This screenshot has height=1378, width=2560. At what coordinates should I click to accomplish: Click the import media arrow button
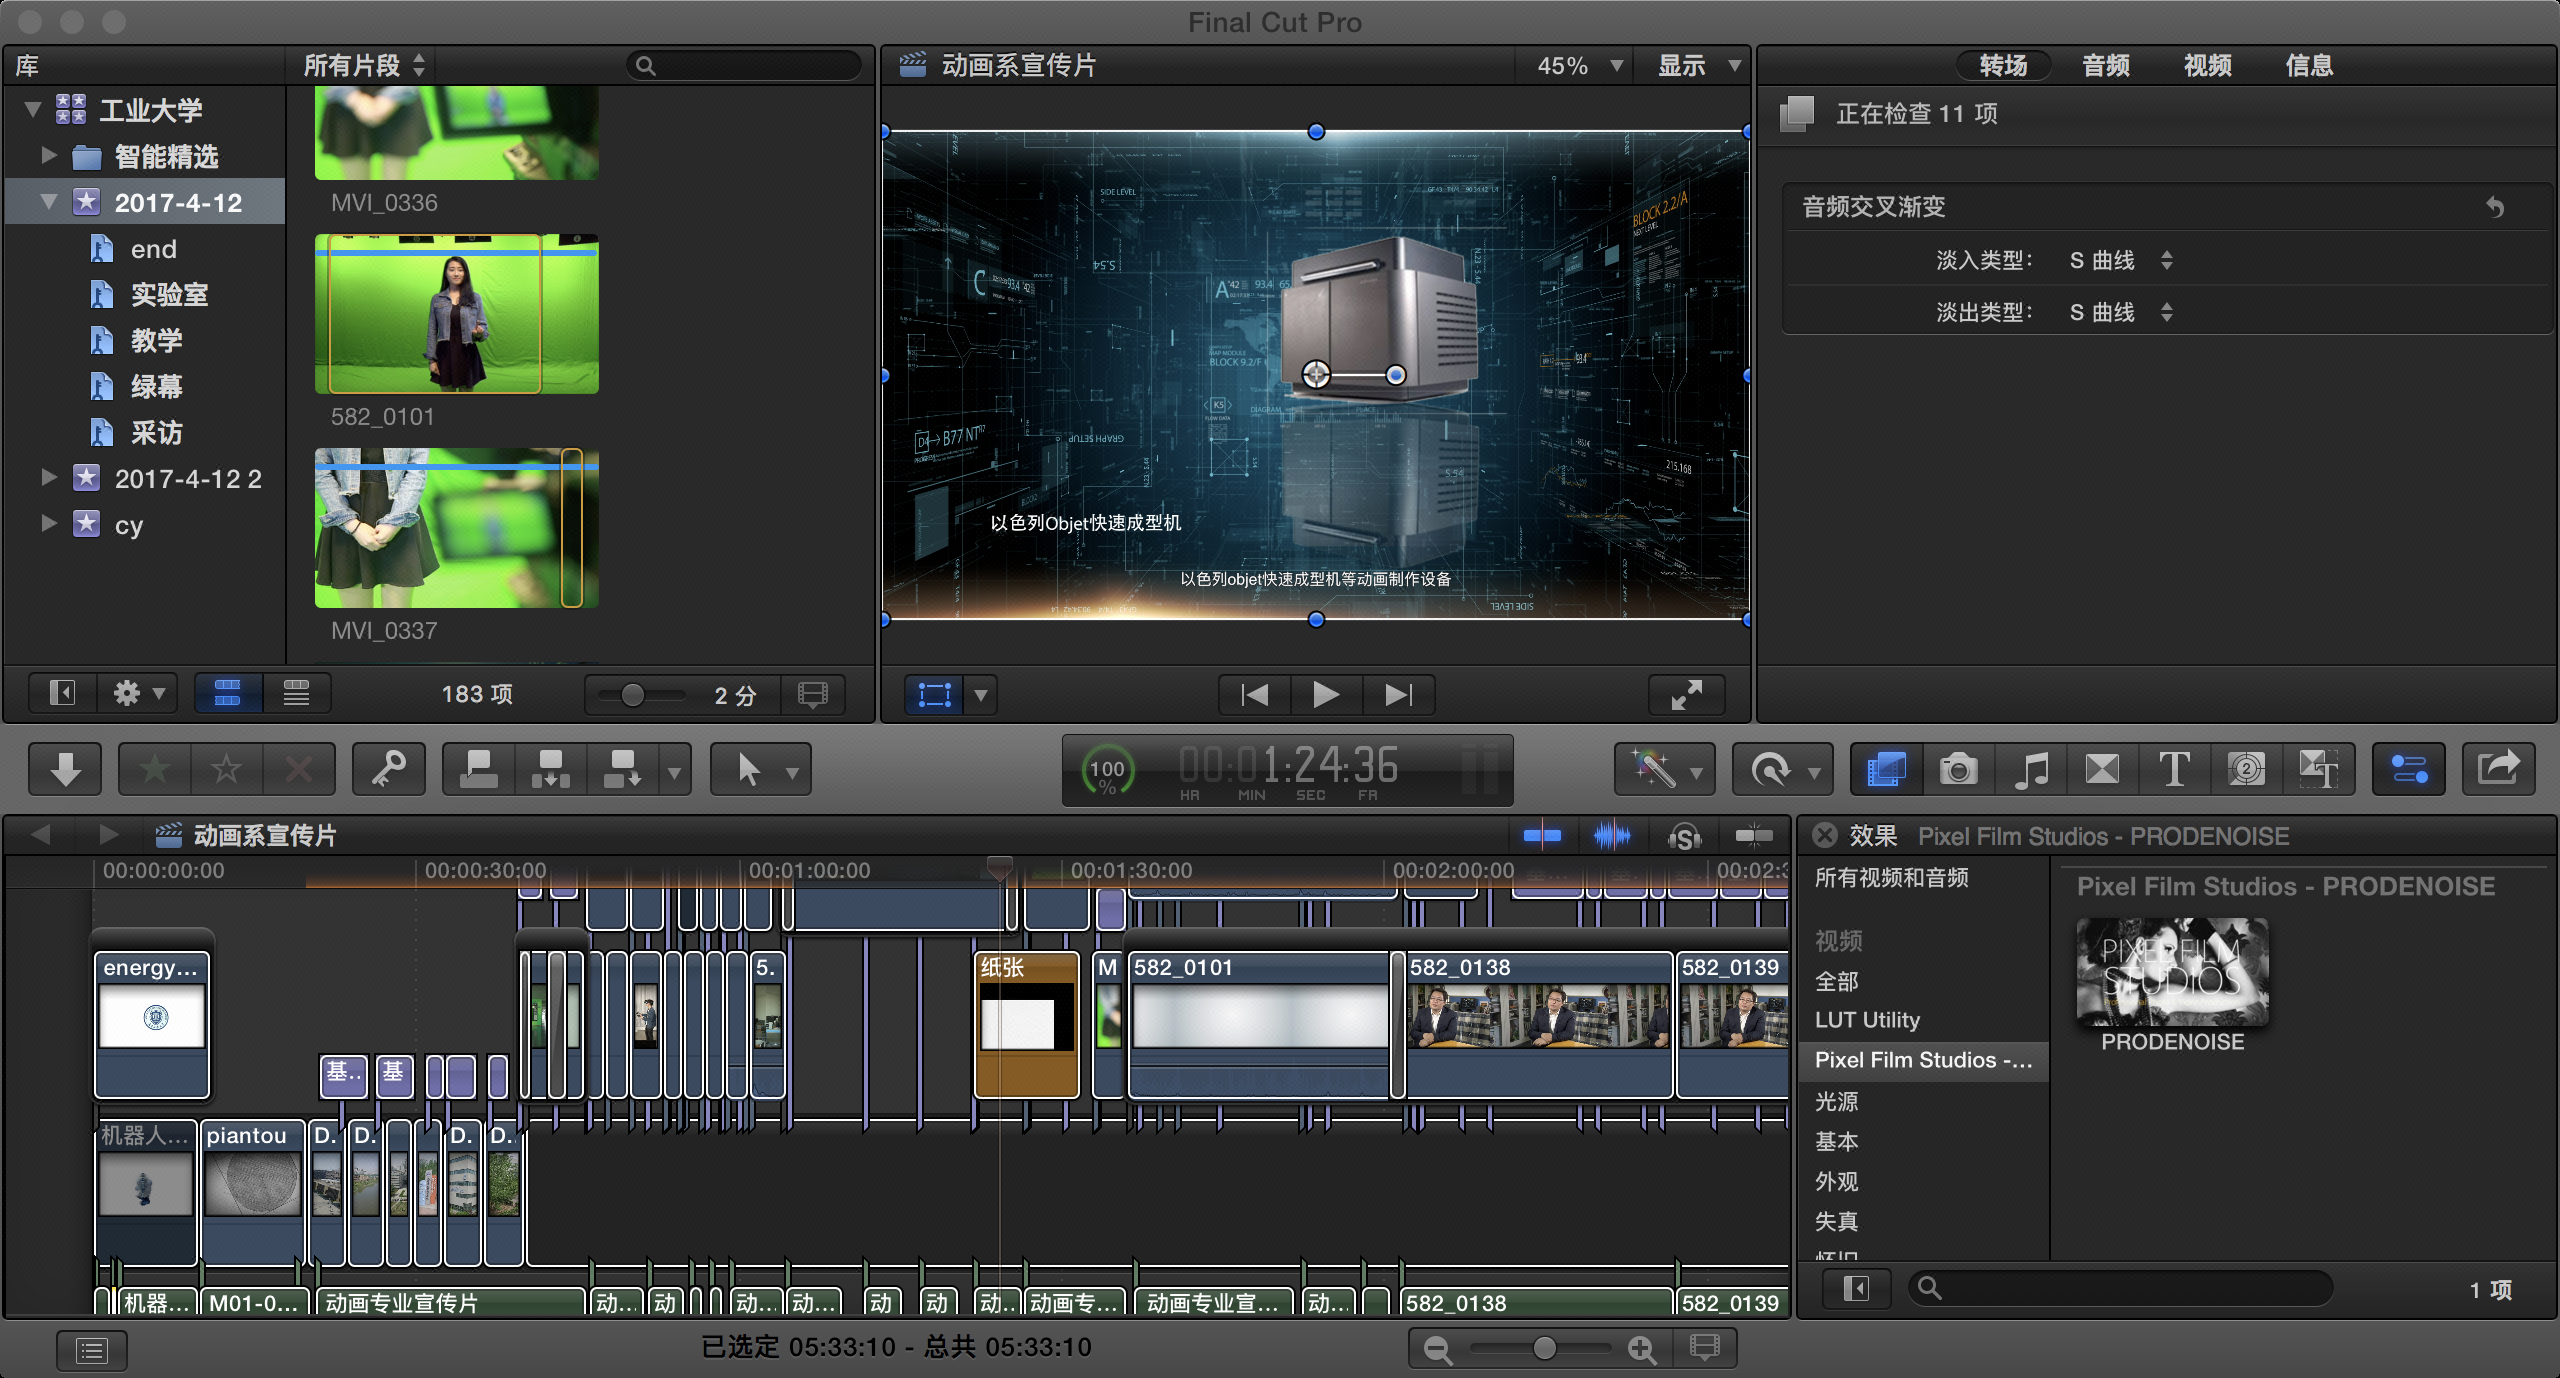[x=65, y=769]
